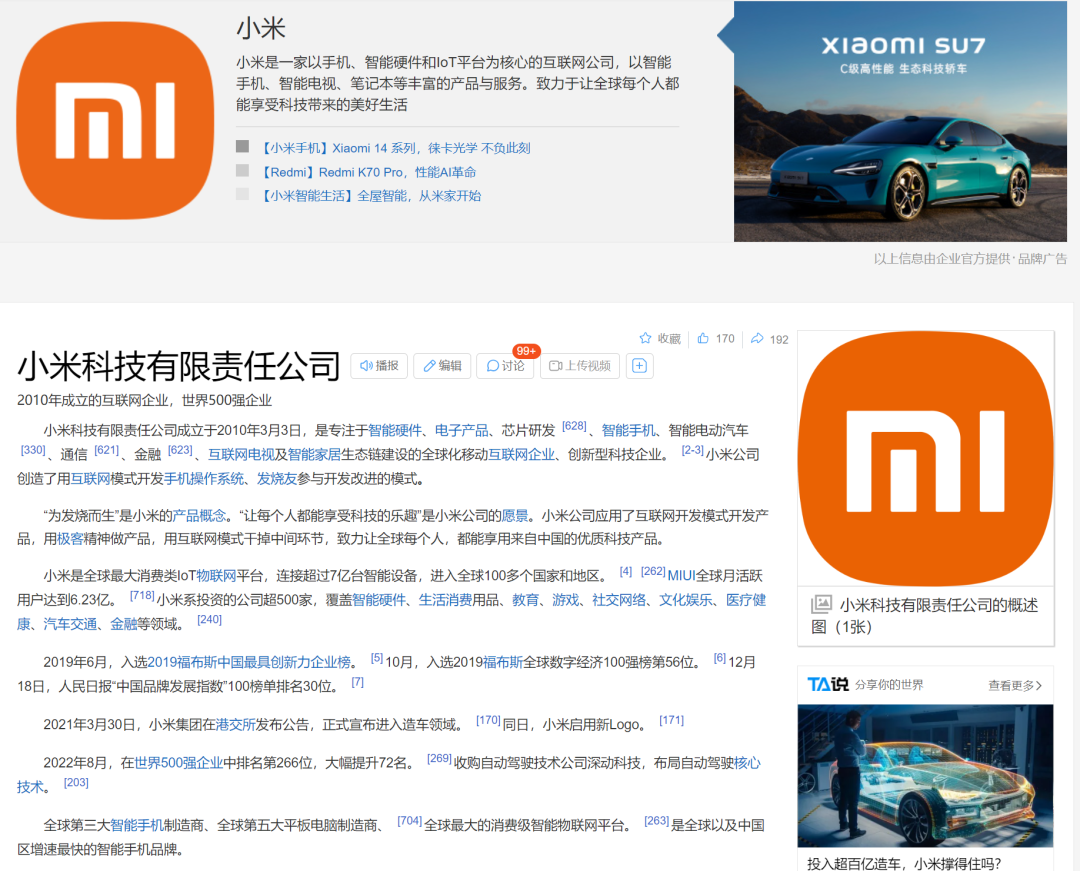
Task: Click the share arrow icon showing 192
Action: click(757, 339)
